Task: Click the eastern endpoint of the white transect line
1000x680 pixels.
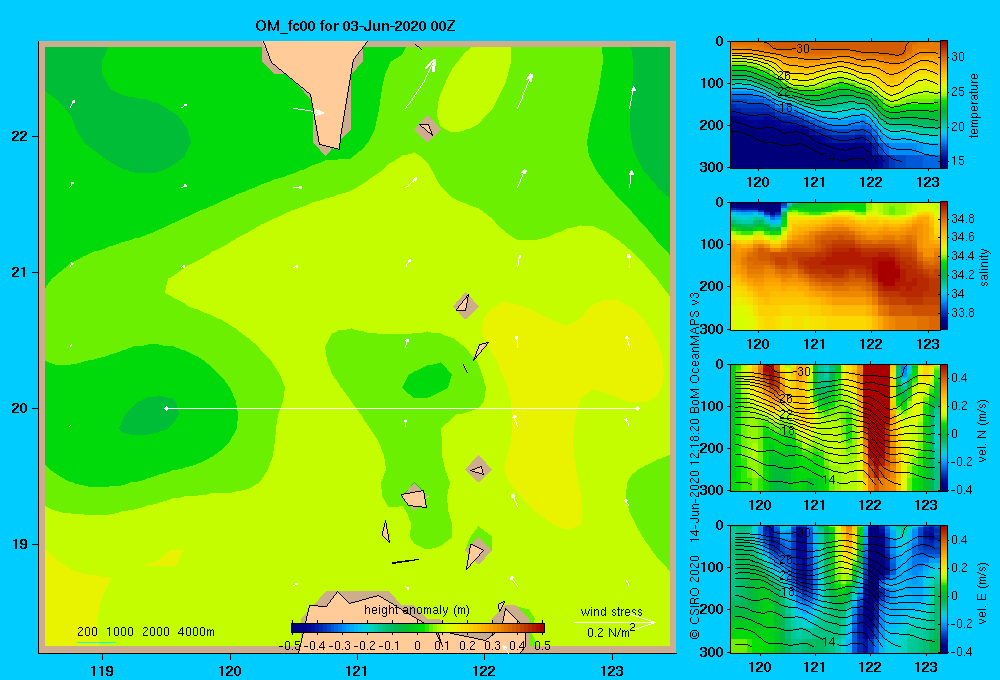Action: point(637,408)
